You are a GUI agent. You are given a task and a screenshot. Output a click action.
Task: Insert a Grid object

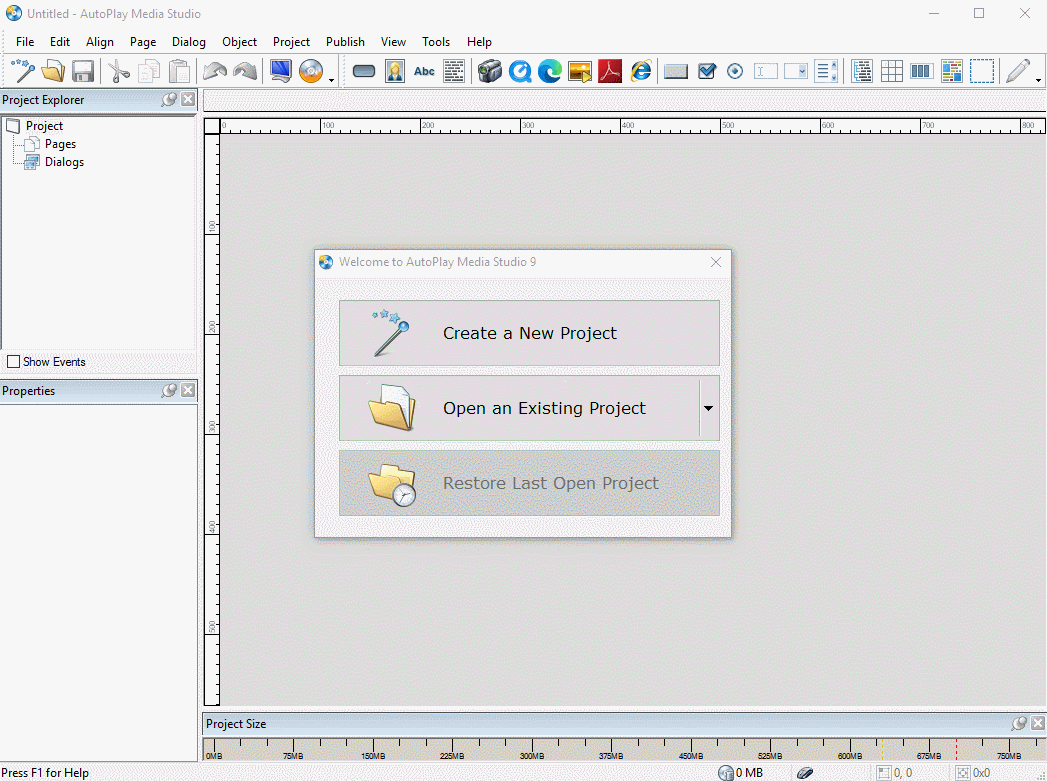point(891,71)
